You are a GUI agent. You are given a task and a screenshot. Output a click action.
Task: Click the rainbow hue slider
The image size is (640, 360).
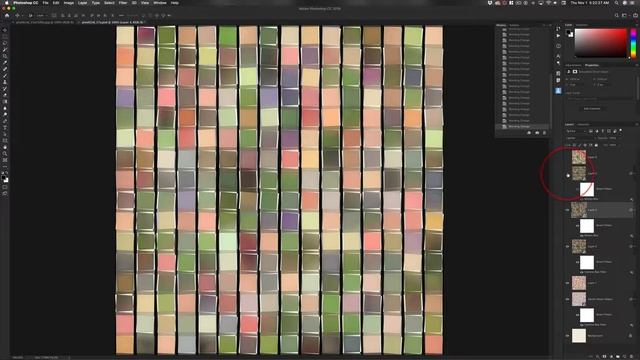click(633, 42)
